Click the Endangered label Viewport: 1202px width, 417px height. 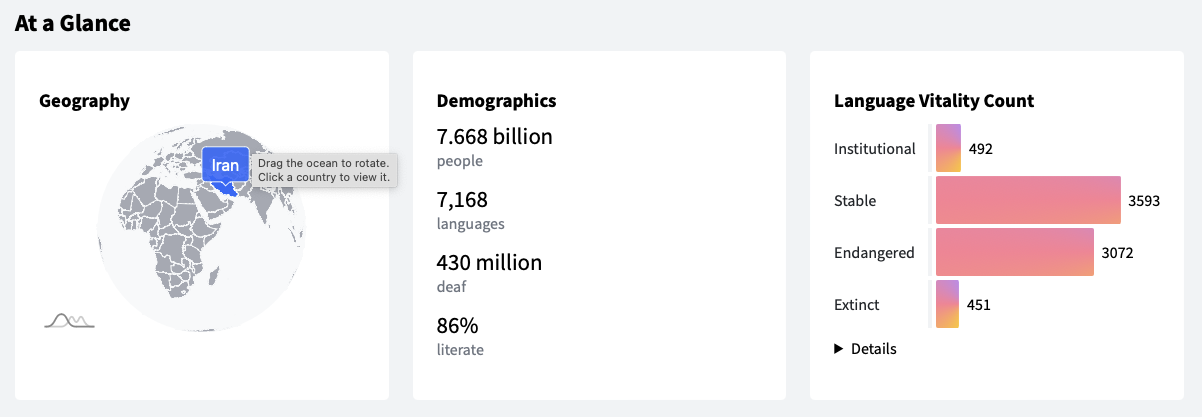(x=874, y=253)
